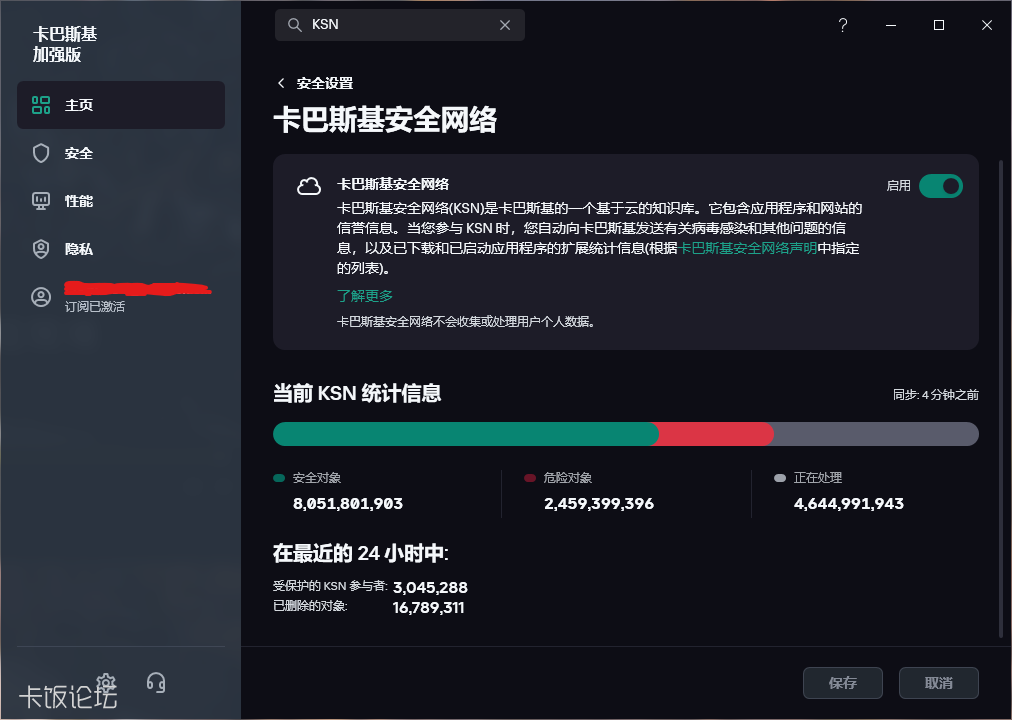1012x720 pixels.
Task: Open the 卡巴斯基安全网络声明 link
Action: [x=748, y=248]
